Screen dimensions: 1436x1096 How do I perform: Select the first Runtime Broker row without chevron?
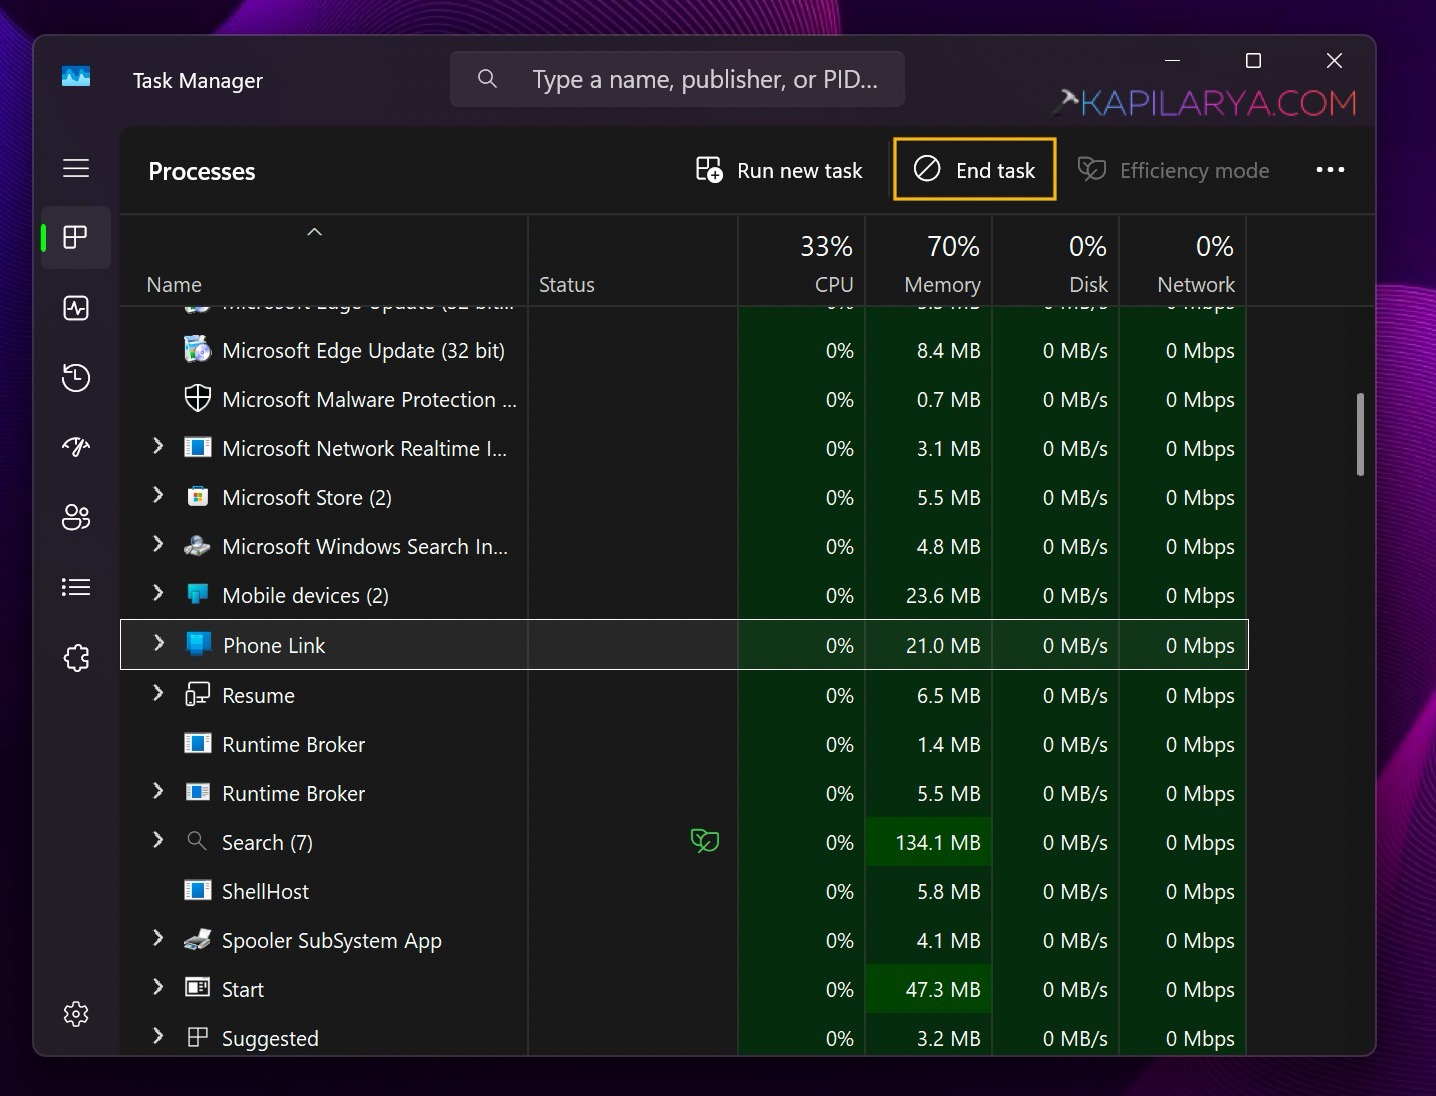[x=684, y=744]
